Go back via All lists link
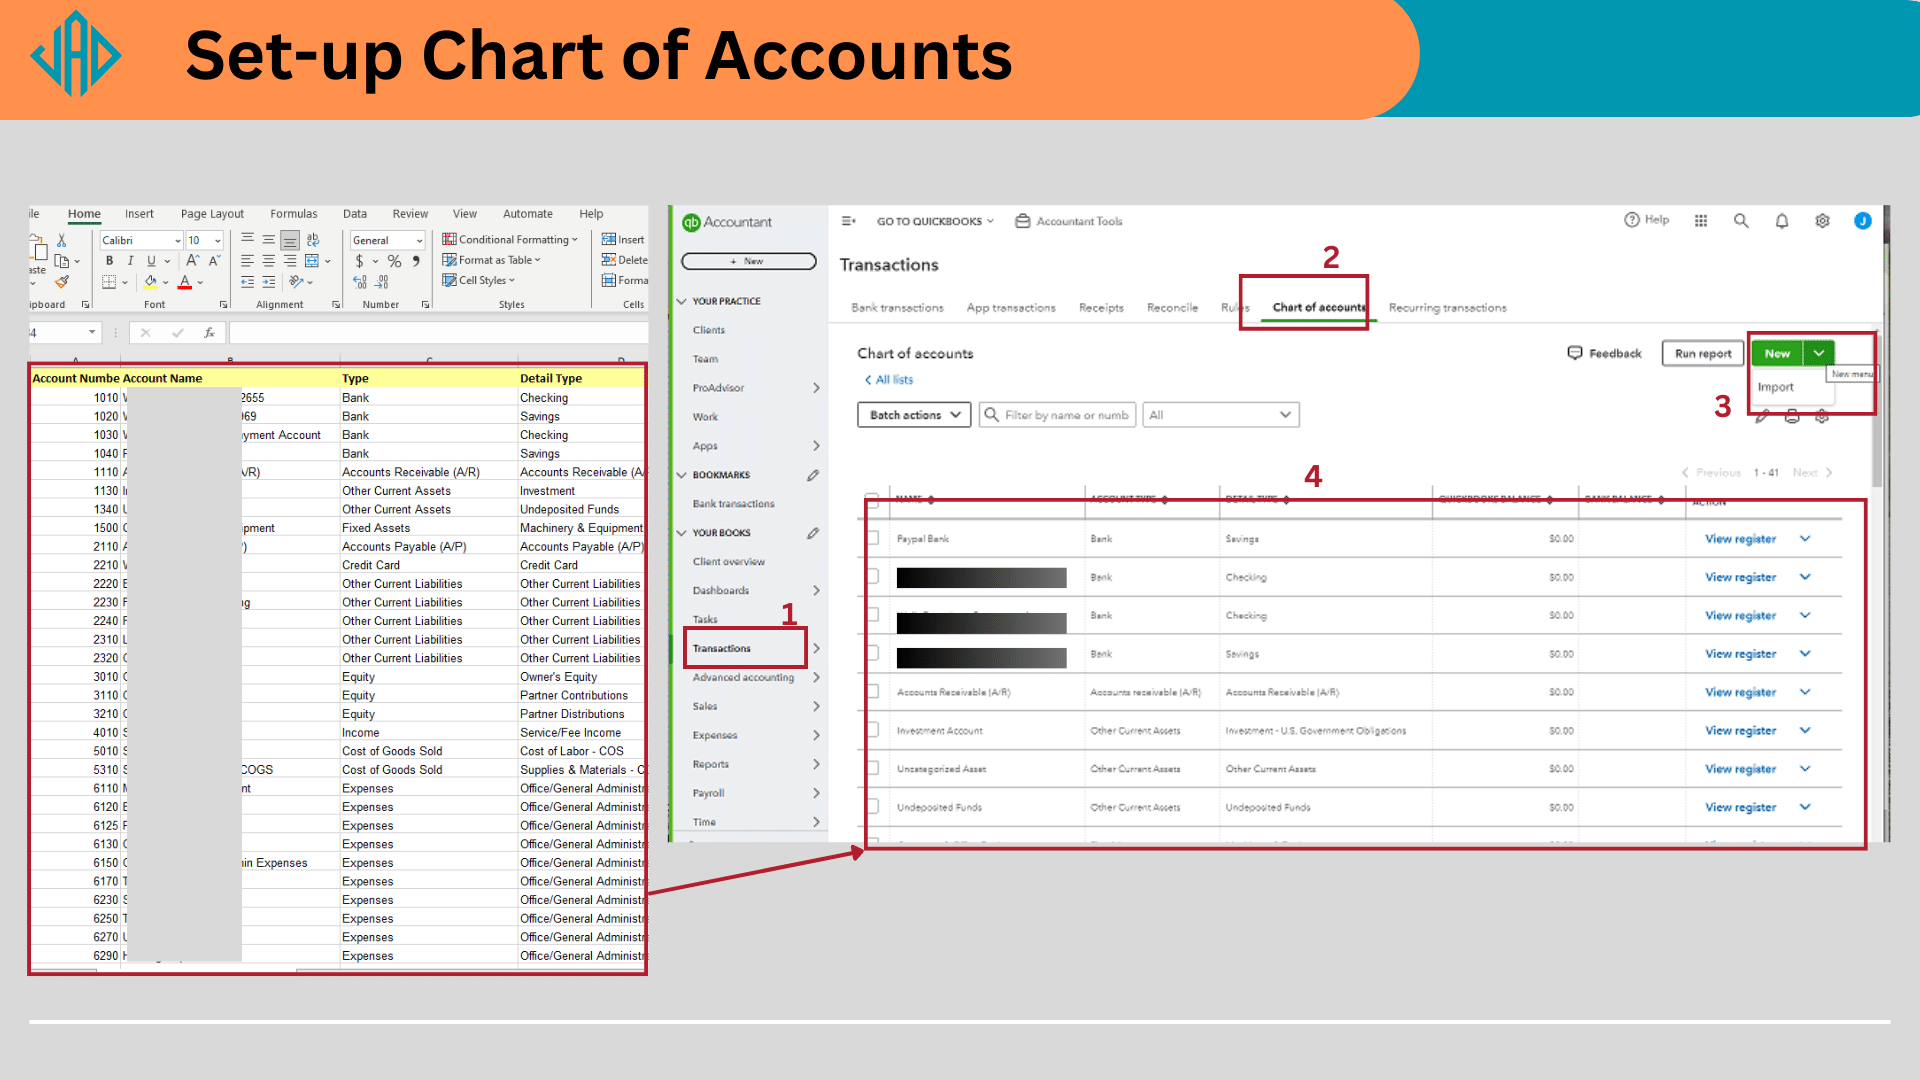 [x=889, y=380]
